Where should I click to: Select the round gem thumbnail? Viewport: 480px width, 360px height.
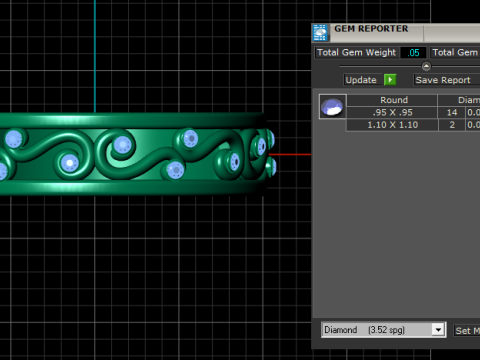coord(332,107)
